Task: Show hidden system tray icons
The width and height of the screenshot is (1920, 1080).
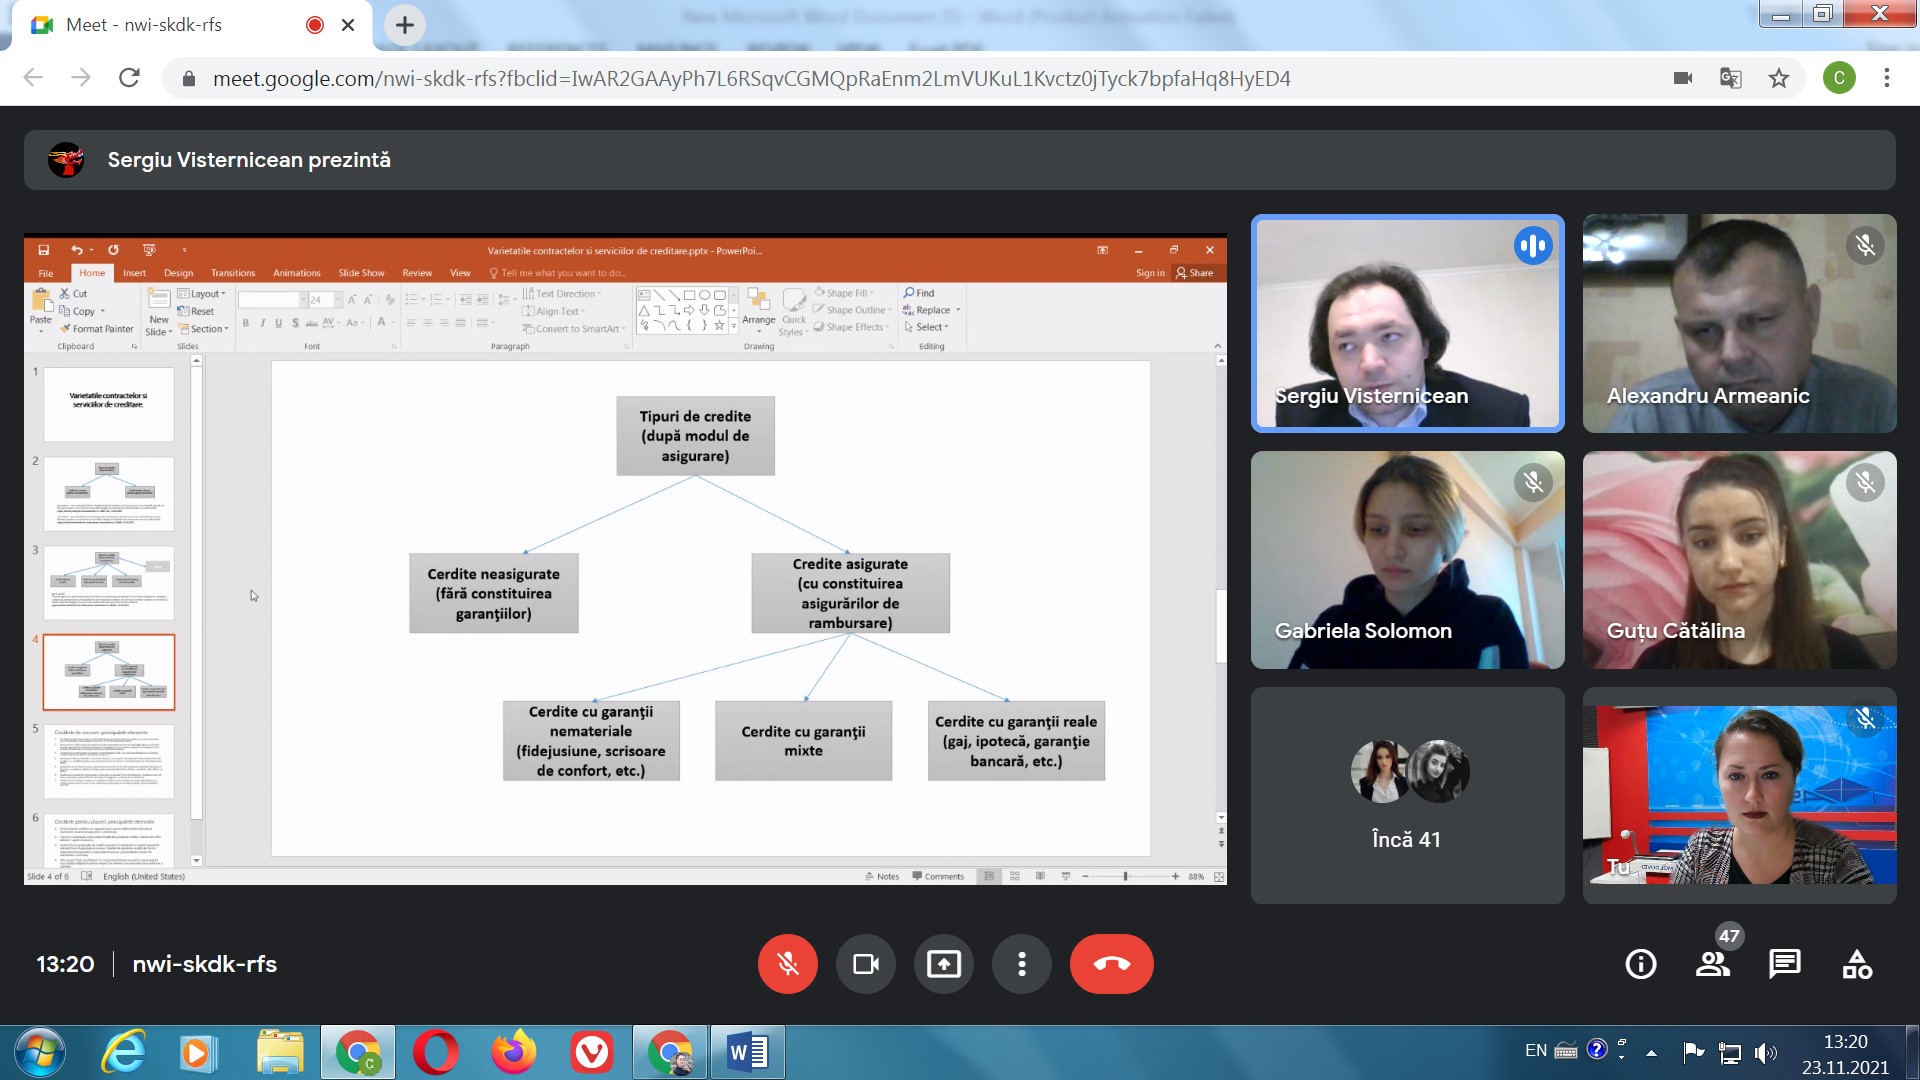Action: (x=1652, y=1052)
